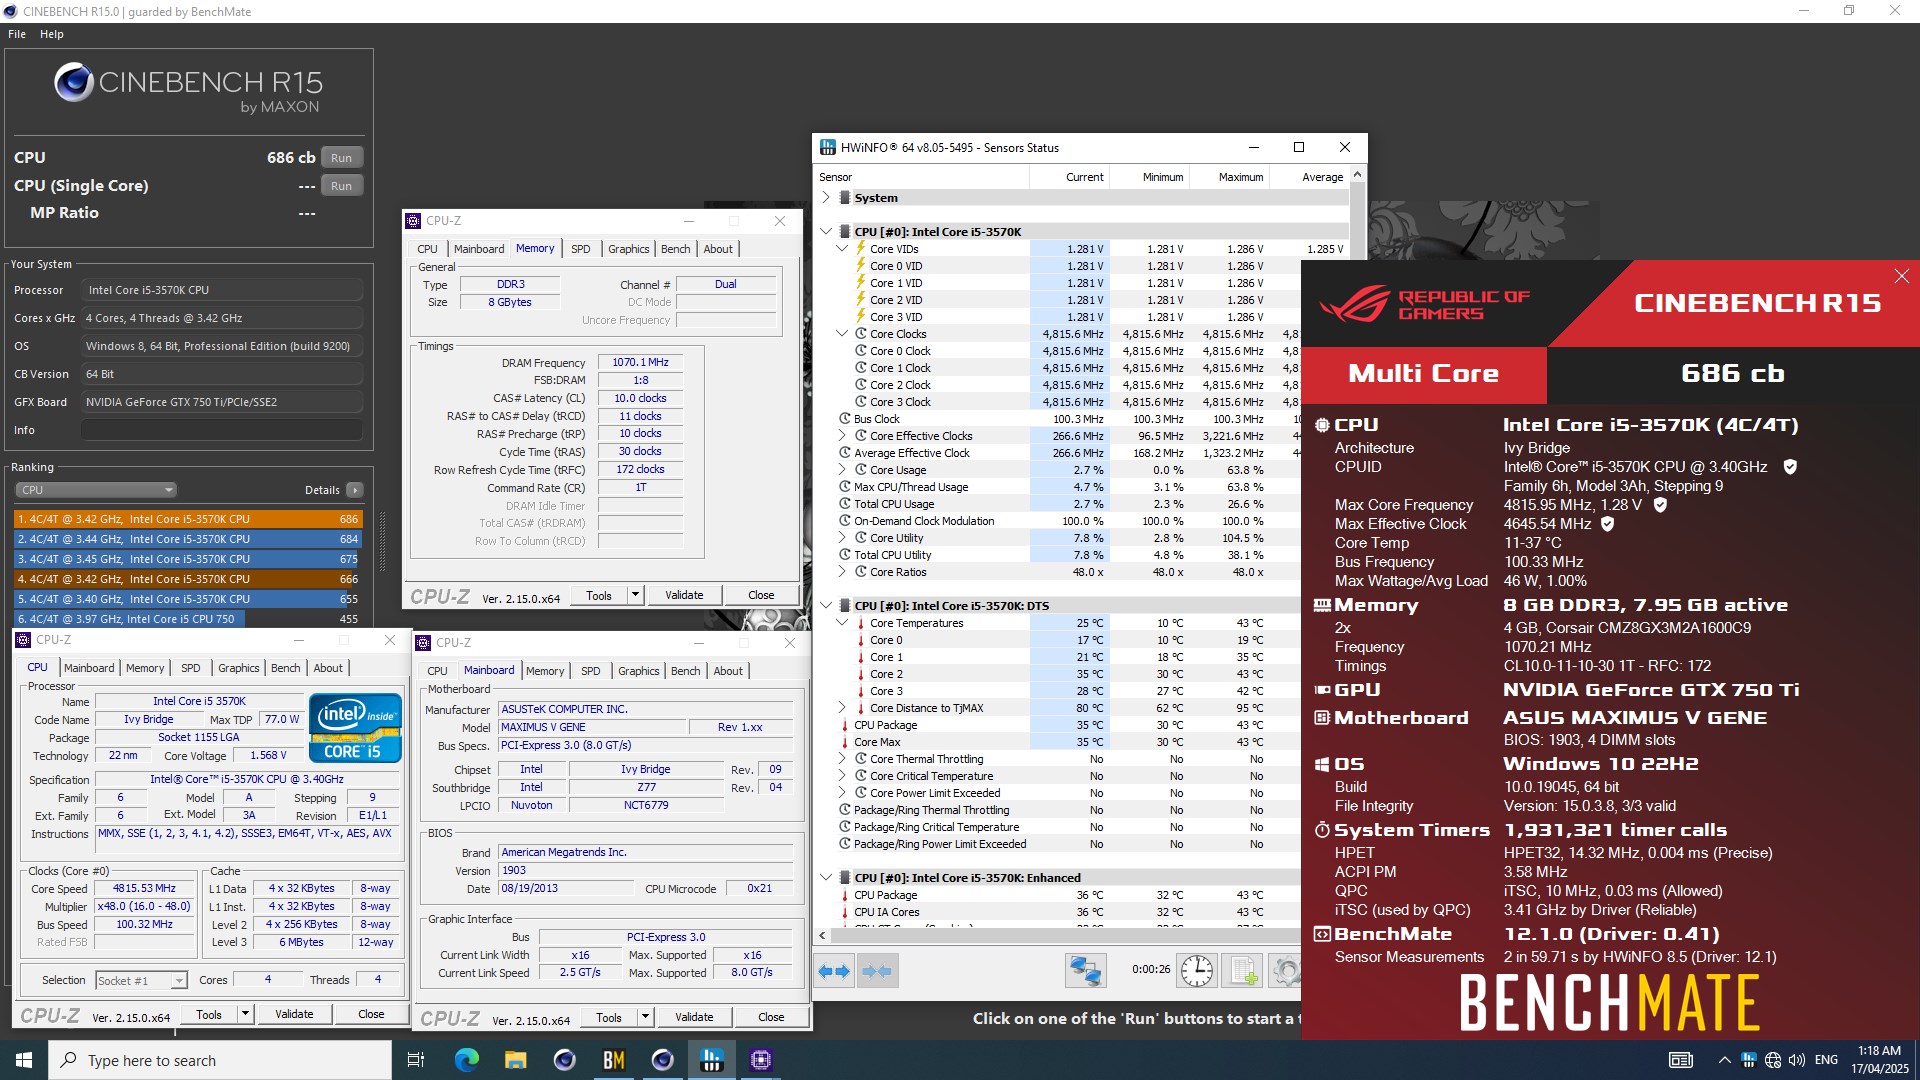The width and height of the screenshot is (1920, 1080).
Task: Expand the Core Thermal Throttling node
Action: (x=842, y=759)
